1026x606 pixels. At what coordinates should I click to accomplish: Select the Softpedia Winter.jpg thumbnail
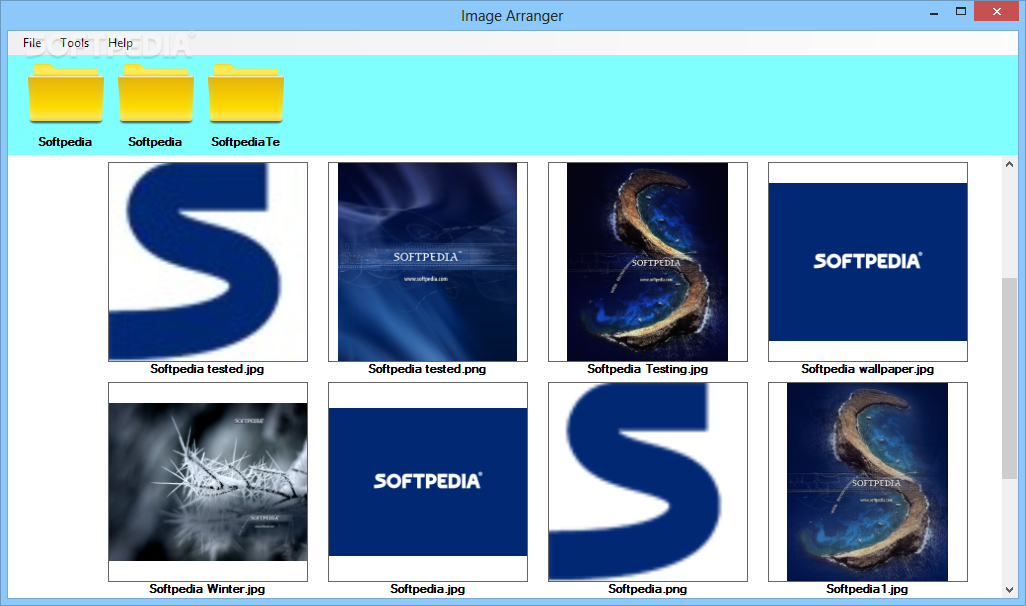tap(208, 482)
